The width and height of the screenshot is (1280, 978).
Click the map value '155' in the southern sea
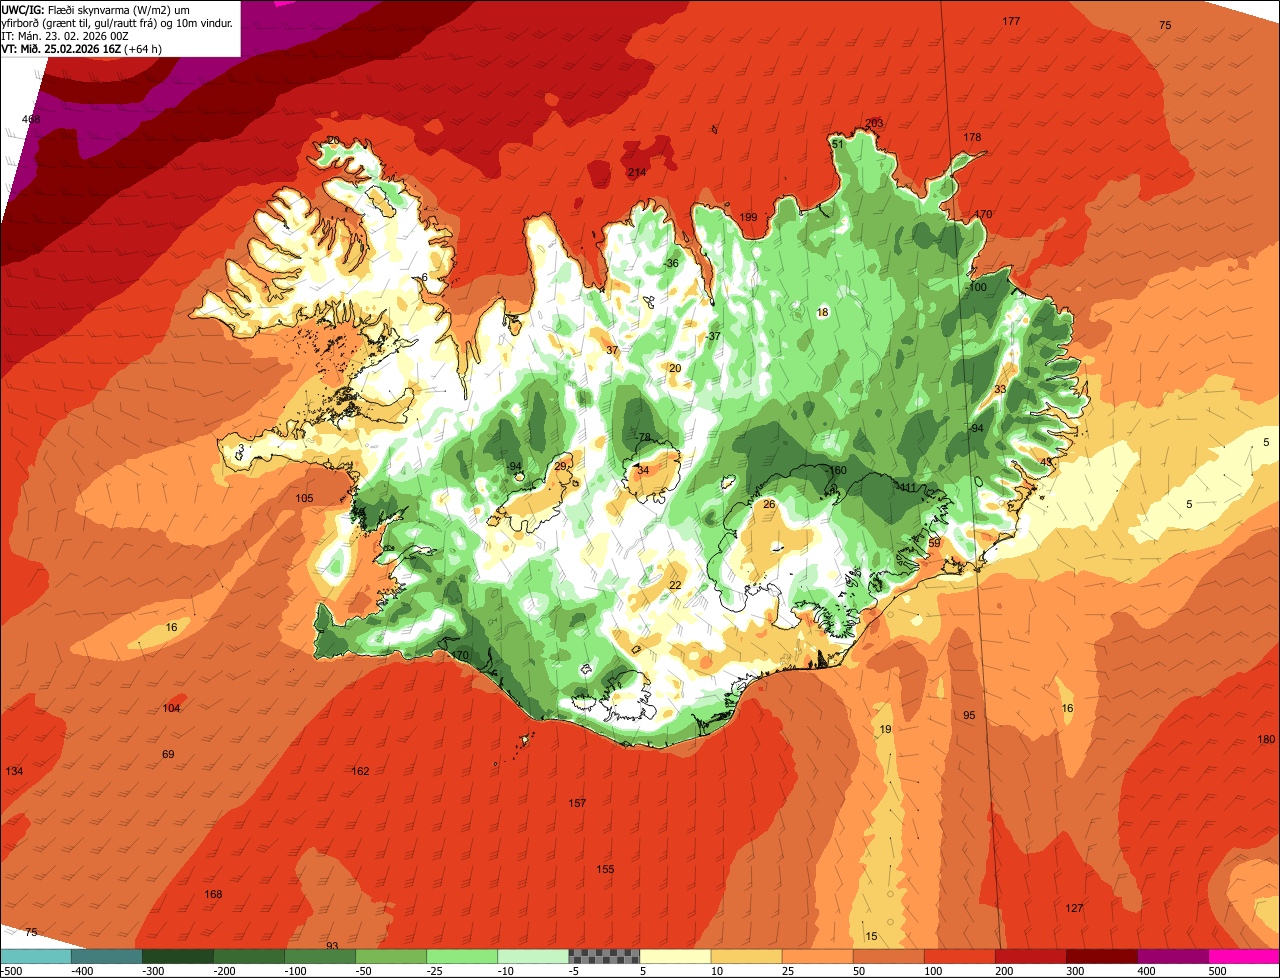pyautogui.click(x=605, y=869)
